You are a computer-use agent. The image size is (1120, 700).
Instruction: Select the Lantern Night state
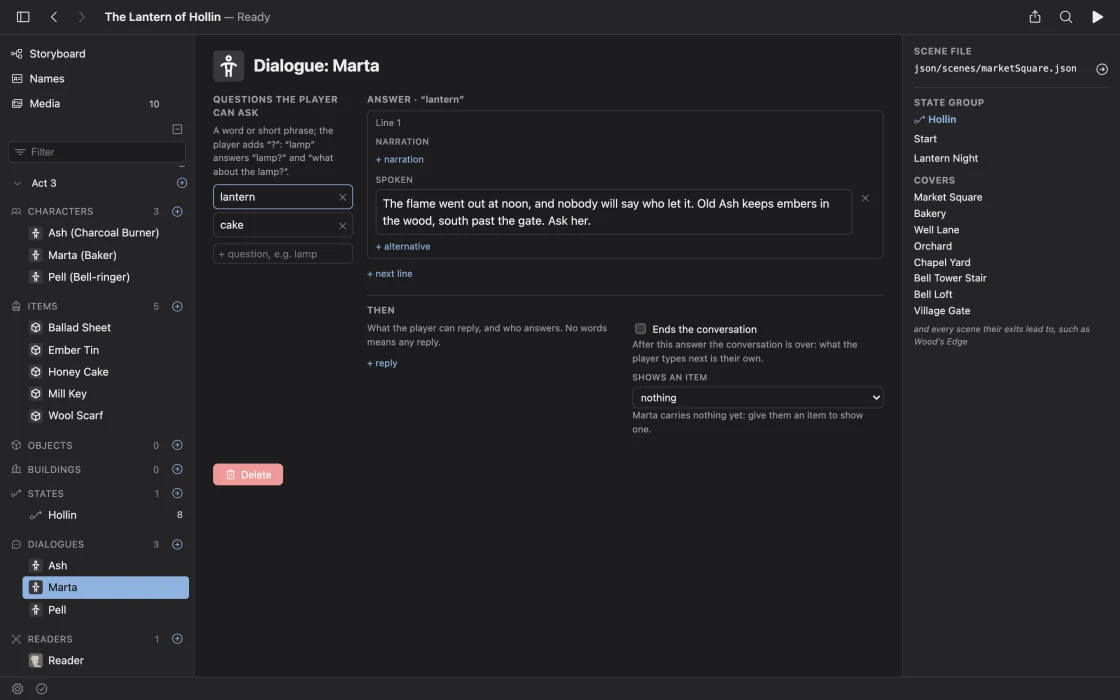(x=946, y=158)
